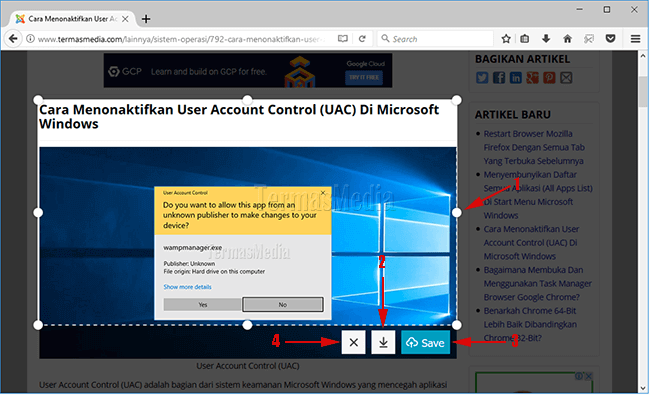The image size is (650, 395).
Task: Bookmark this page with the star icon
Action: point(506,39)
